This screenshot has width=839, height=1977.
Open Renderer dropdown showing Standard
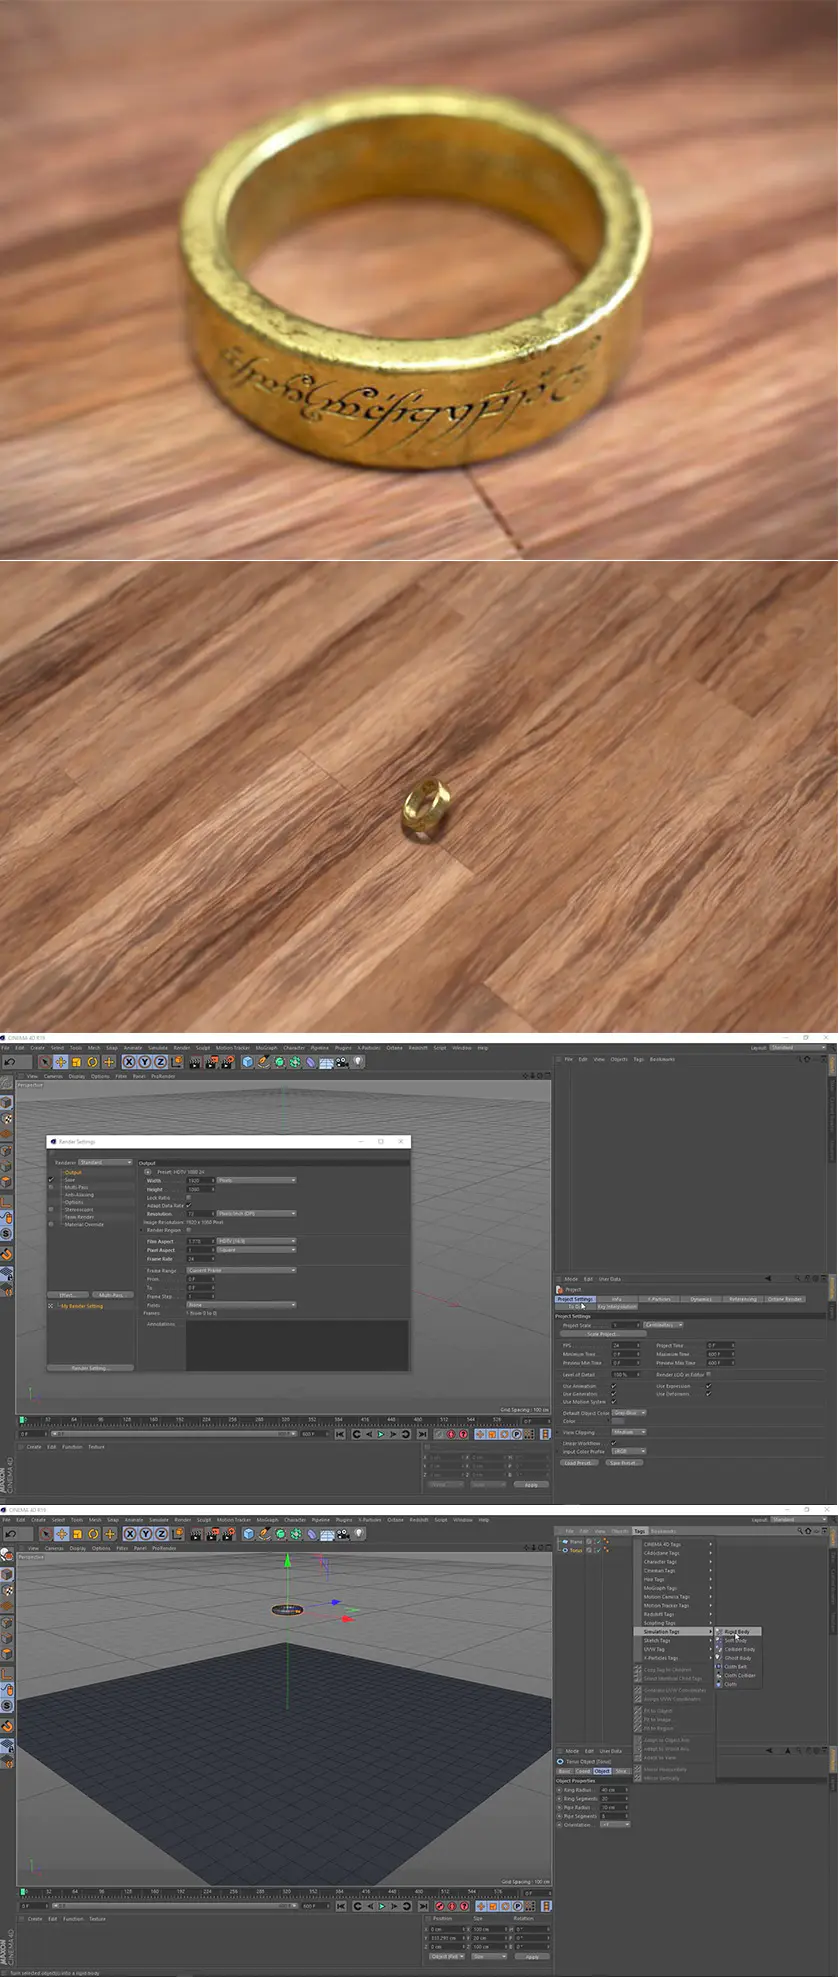coord(105,1162)
